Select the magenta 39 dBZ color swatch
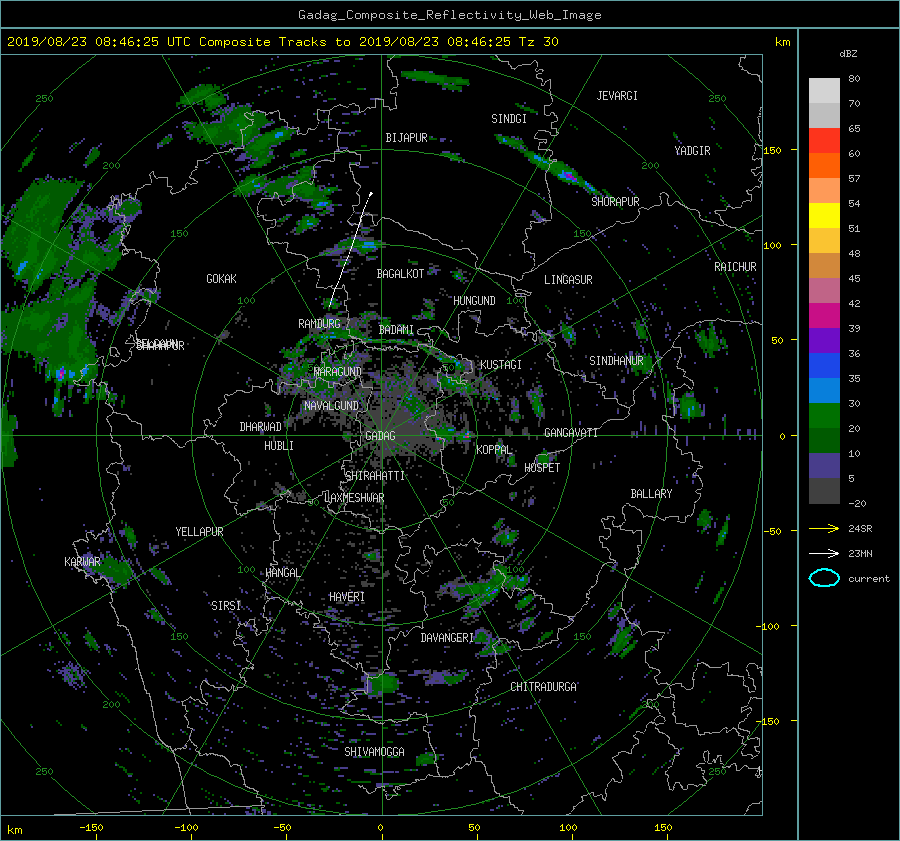The image size is (900, 841). 824,316
